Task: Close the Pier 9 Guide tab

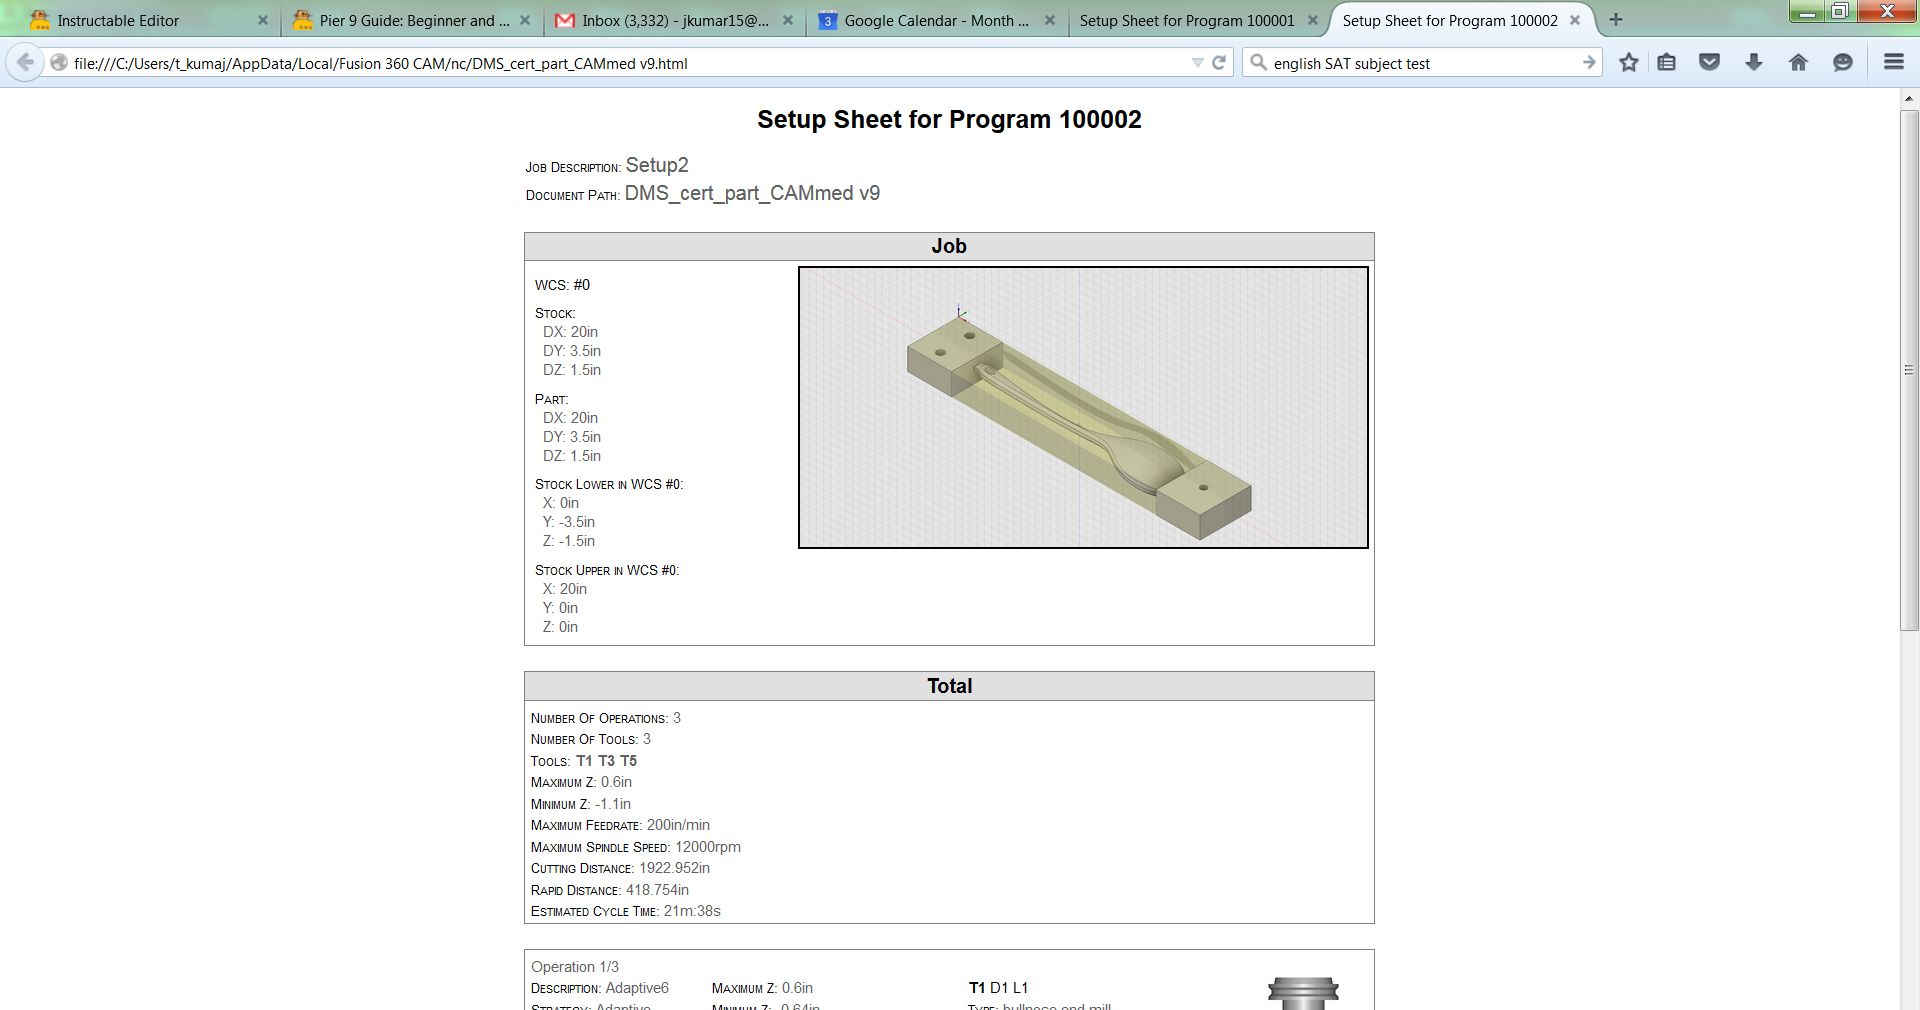Action: 525,20
